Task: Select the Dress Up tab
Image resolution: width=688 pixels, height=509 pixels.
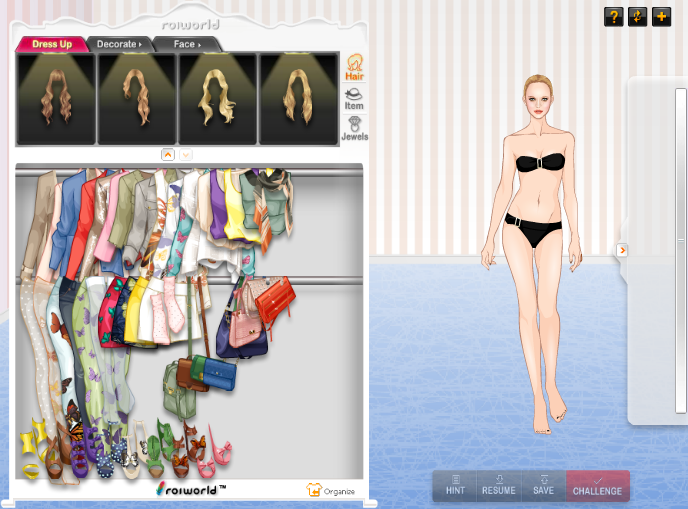Action: (x=50, y=44)
